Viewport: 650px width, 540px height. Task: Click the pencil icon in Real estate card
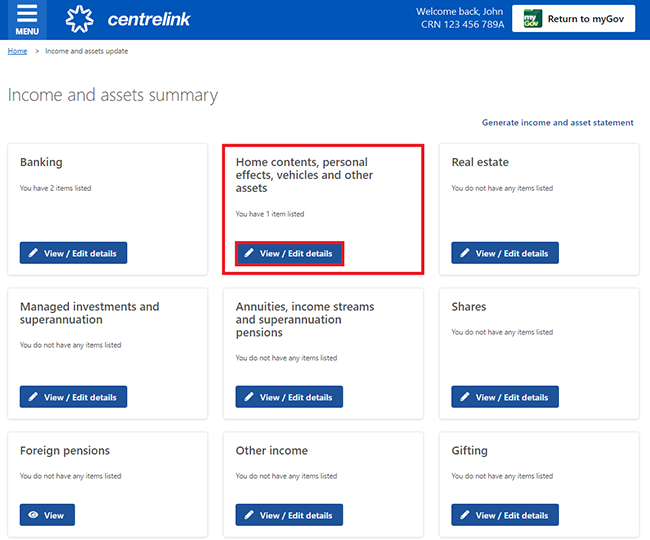465,253
